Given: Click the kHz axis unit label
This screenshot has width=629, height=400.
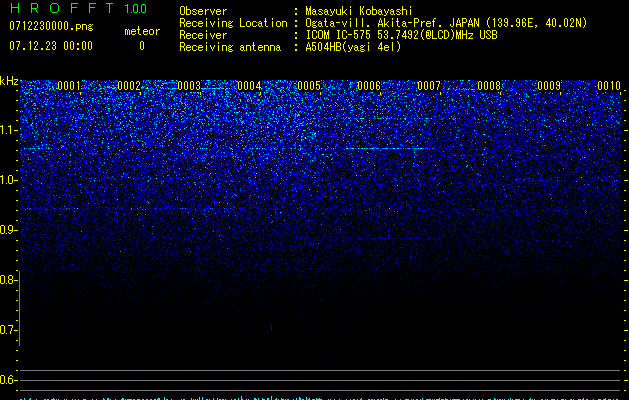Looking at the screenshot, I should coord(9,81).
